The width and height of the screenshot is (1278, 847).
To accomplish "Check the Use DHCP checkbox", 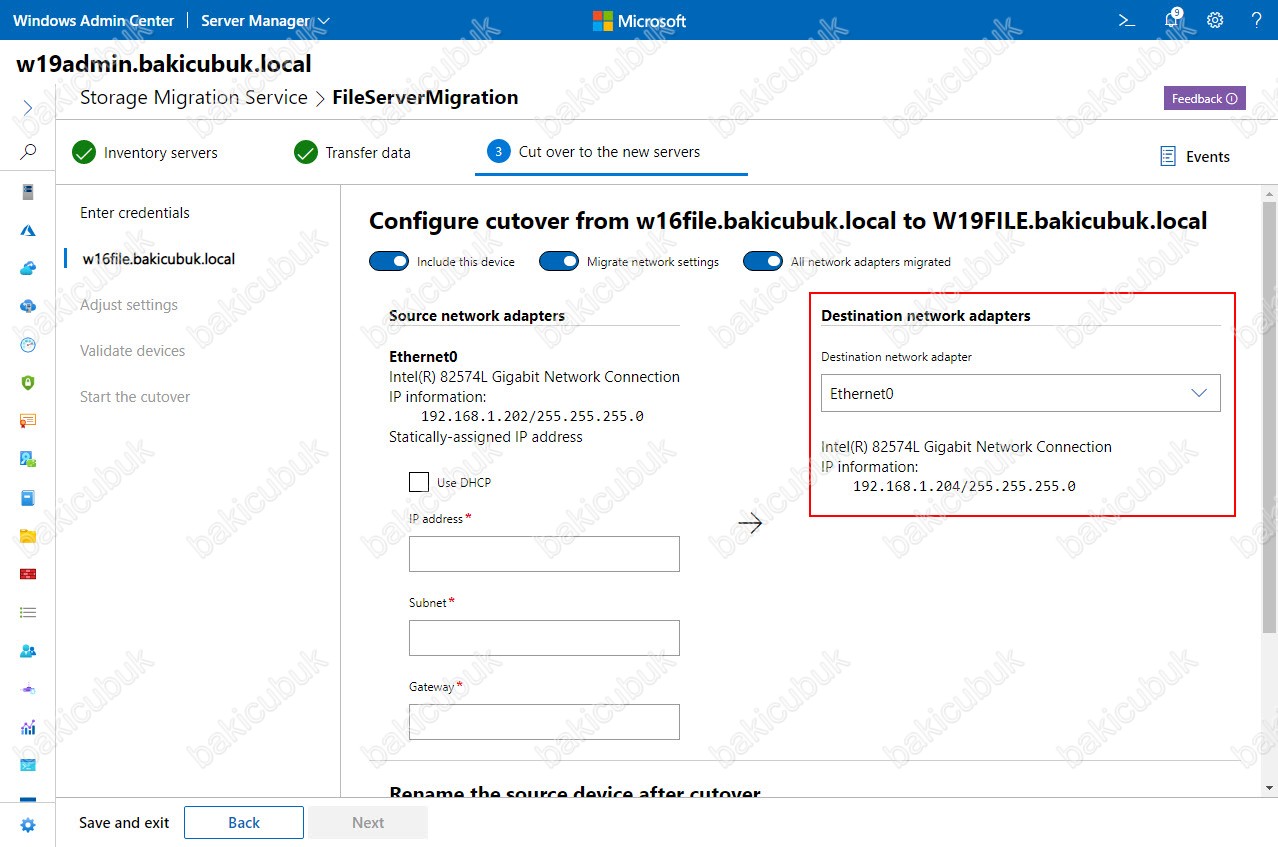I will tap(419, 482).
